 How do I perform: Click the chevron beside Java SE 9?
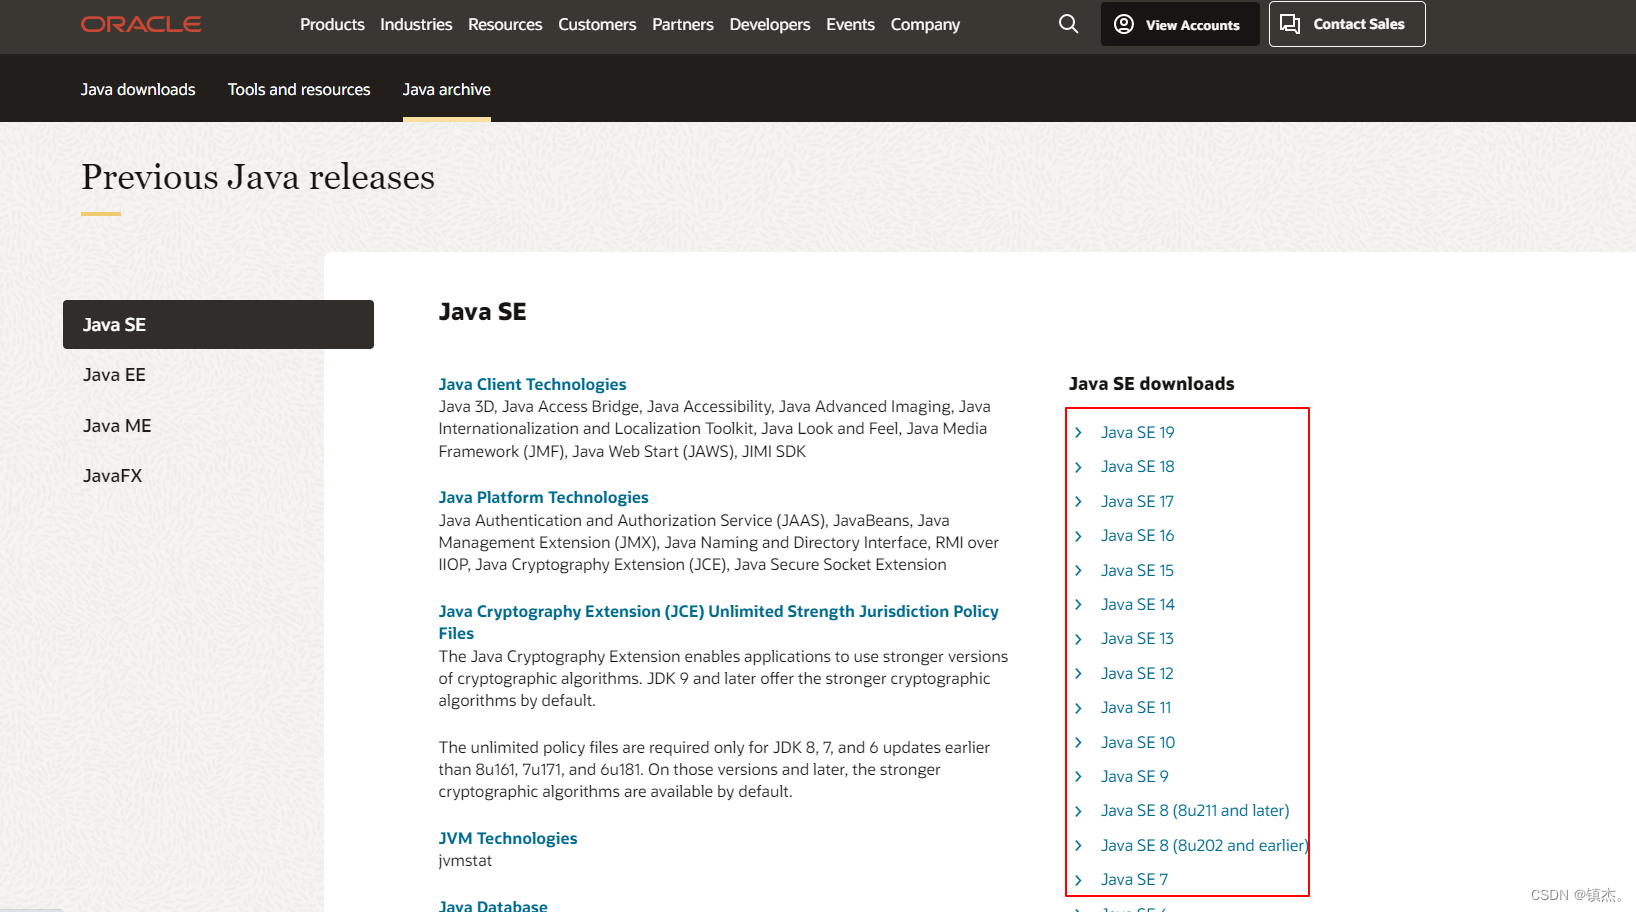[1078, 776]
